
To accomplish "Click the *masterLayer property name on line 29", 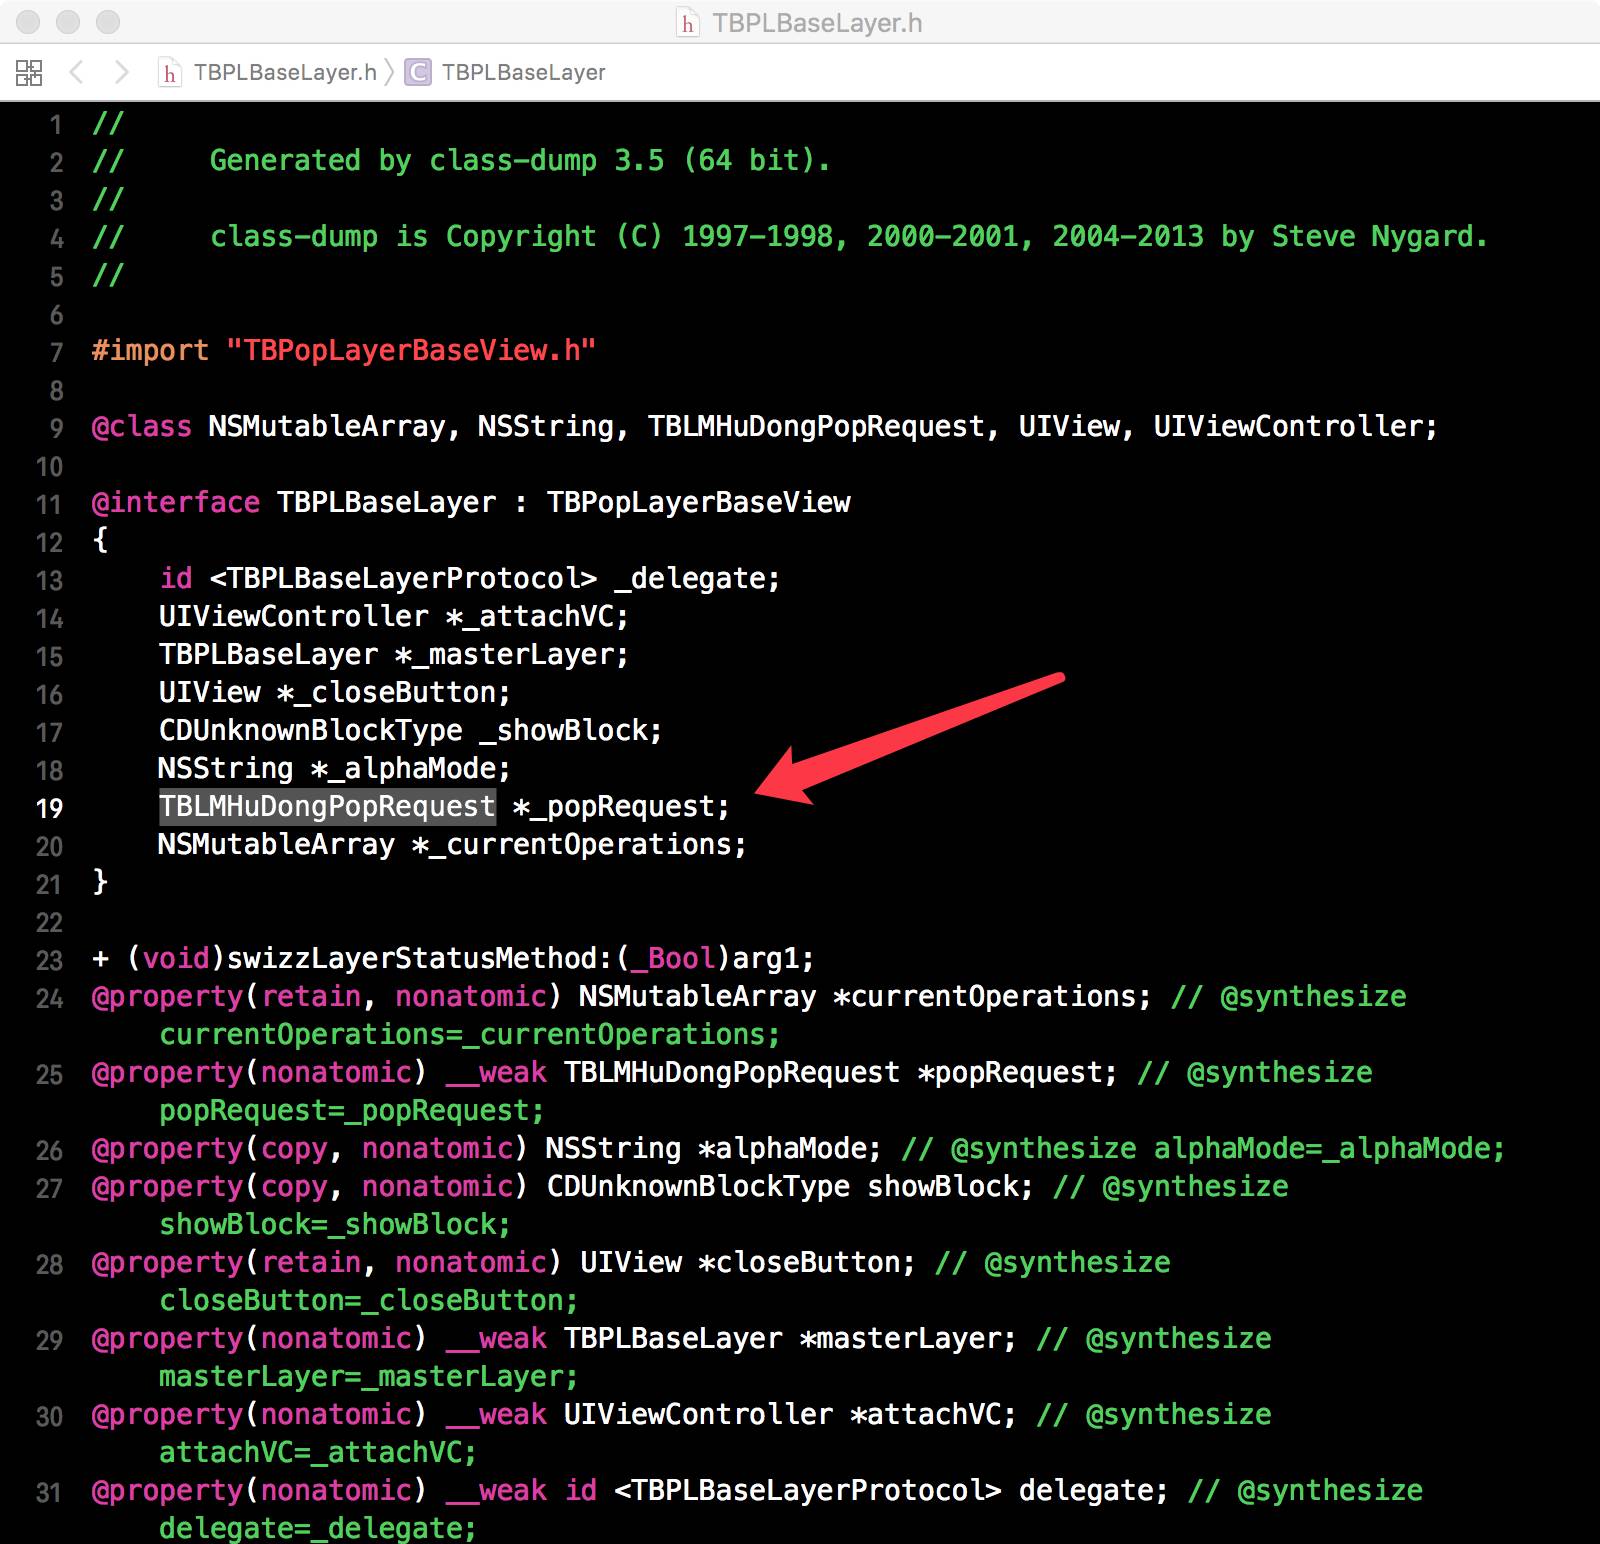I will click(x=900, y=1338).
